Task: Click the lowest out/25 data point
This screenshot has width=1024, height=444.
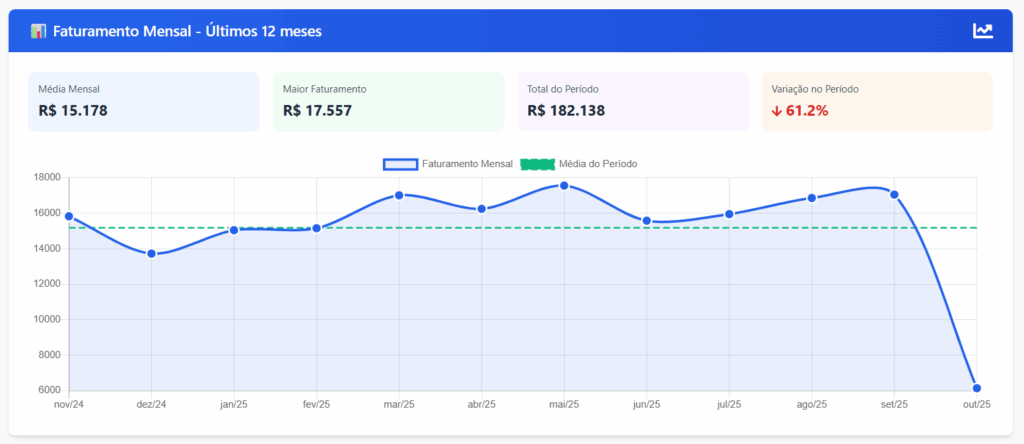Action: tap(977, 388)
